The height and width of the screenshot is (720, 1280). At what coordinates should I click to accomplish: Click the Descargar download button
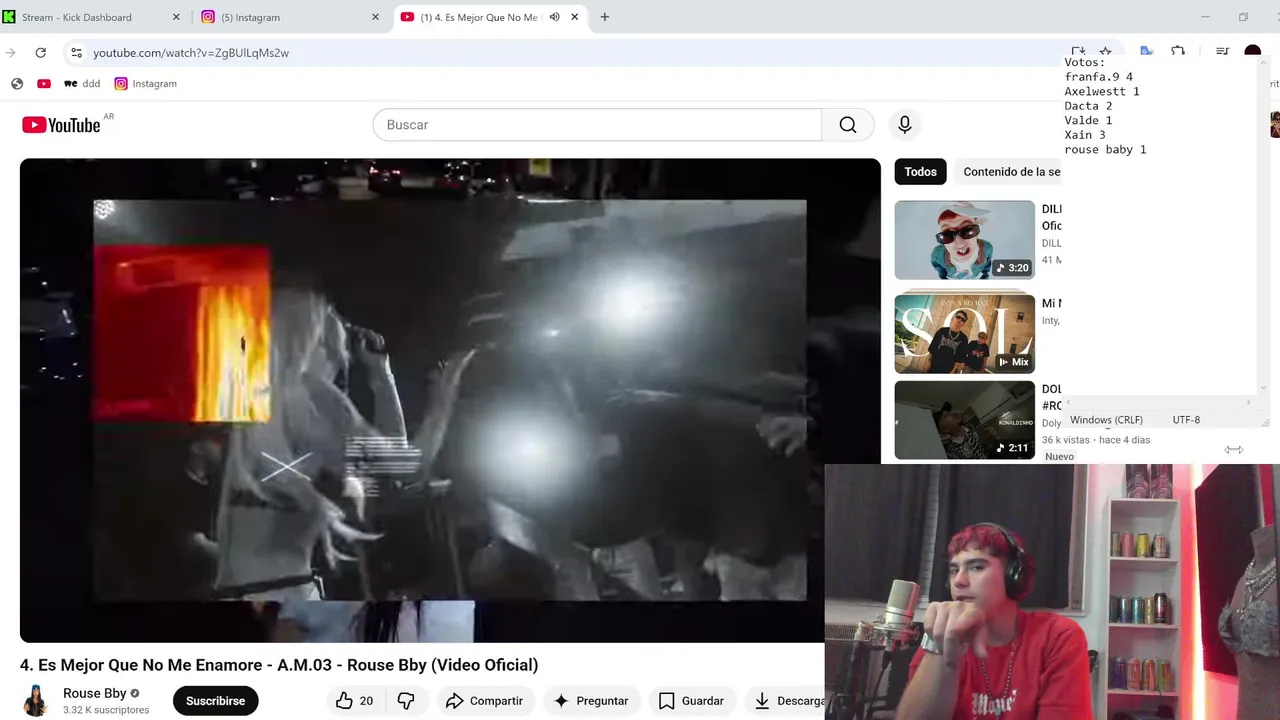tap(785, 701)
